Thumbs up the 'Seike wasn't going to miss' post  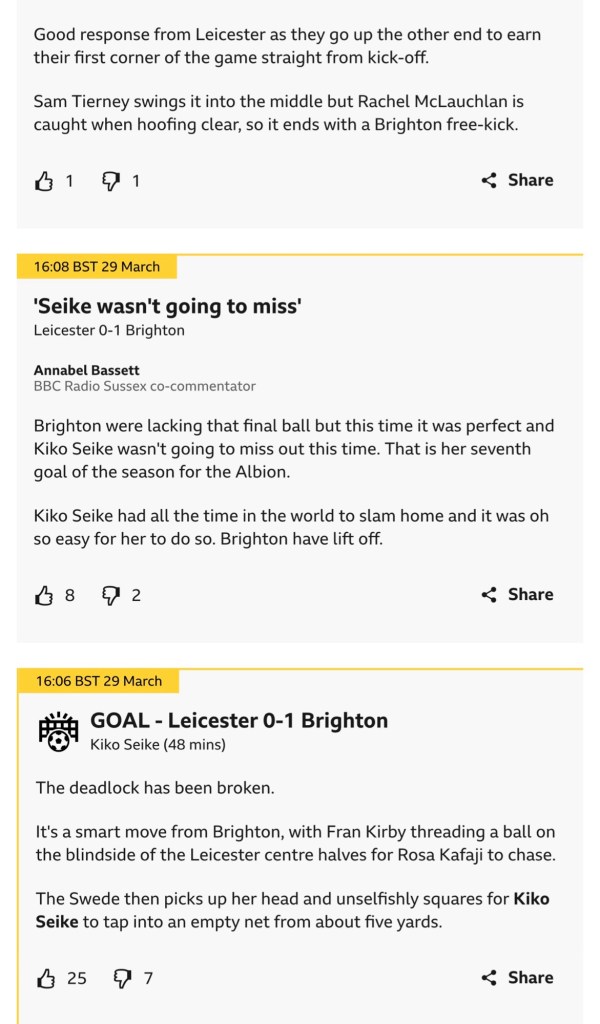45,595
